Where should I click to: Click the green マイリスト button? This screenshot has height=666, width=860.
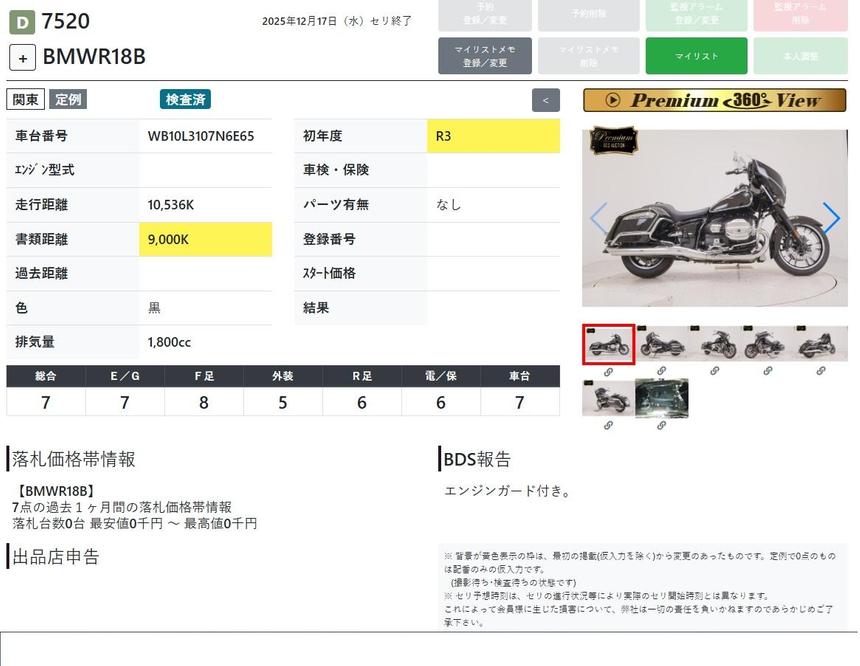696,56
